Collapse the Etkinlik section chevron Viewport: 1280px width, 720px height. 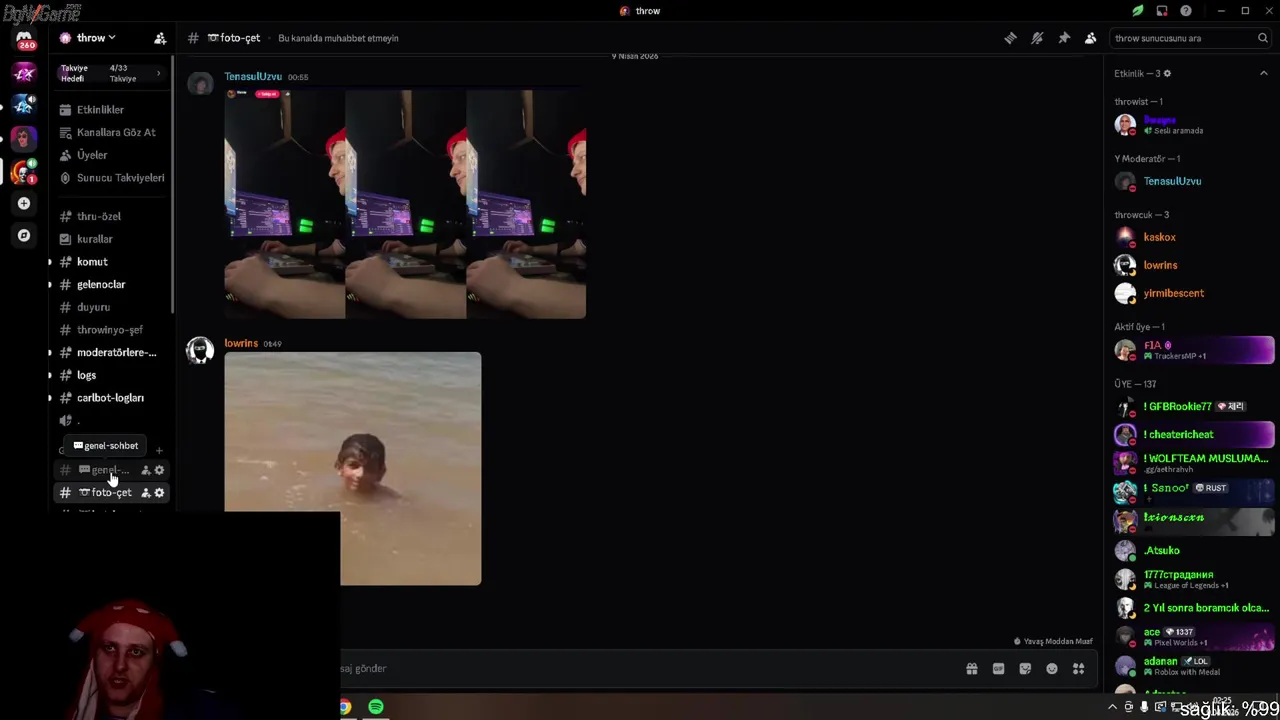pyautogui.click(x=1263, y=73)
